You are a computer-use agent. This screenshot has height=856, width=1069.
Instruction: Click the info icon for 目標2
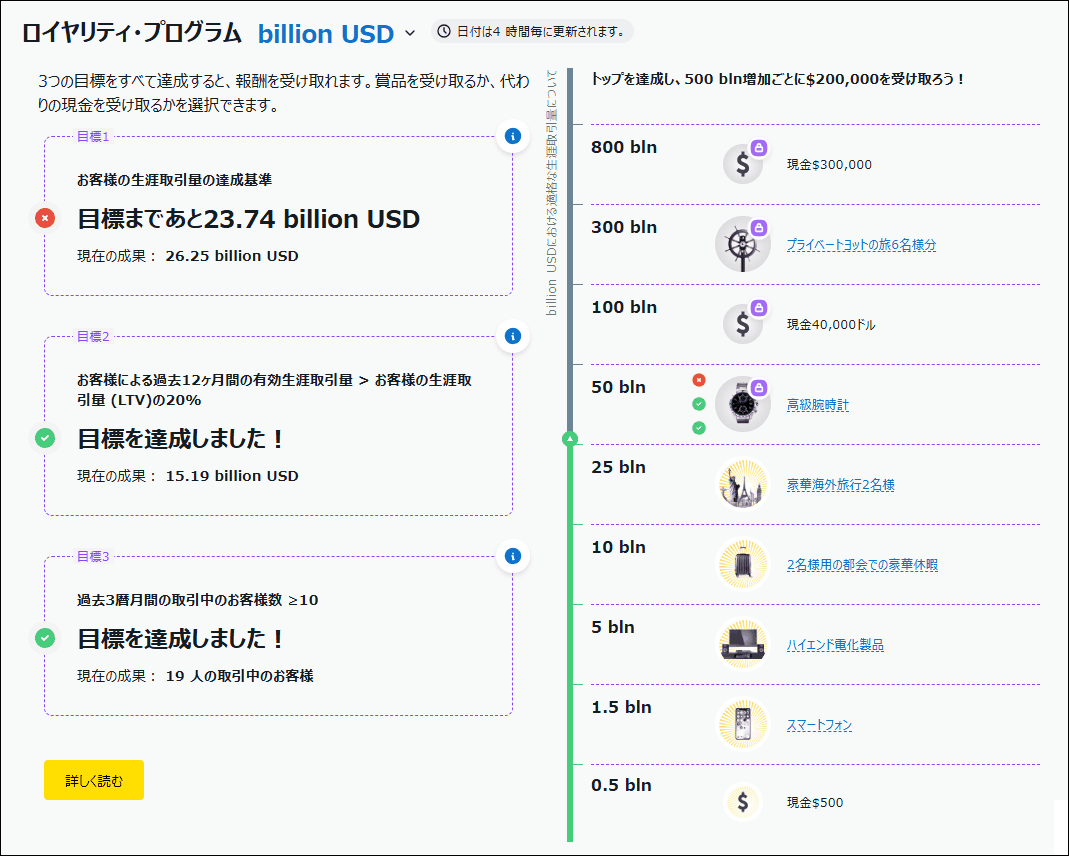pos(512,336)
